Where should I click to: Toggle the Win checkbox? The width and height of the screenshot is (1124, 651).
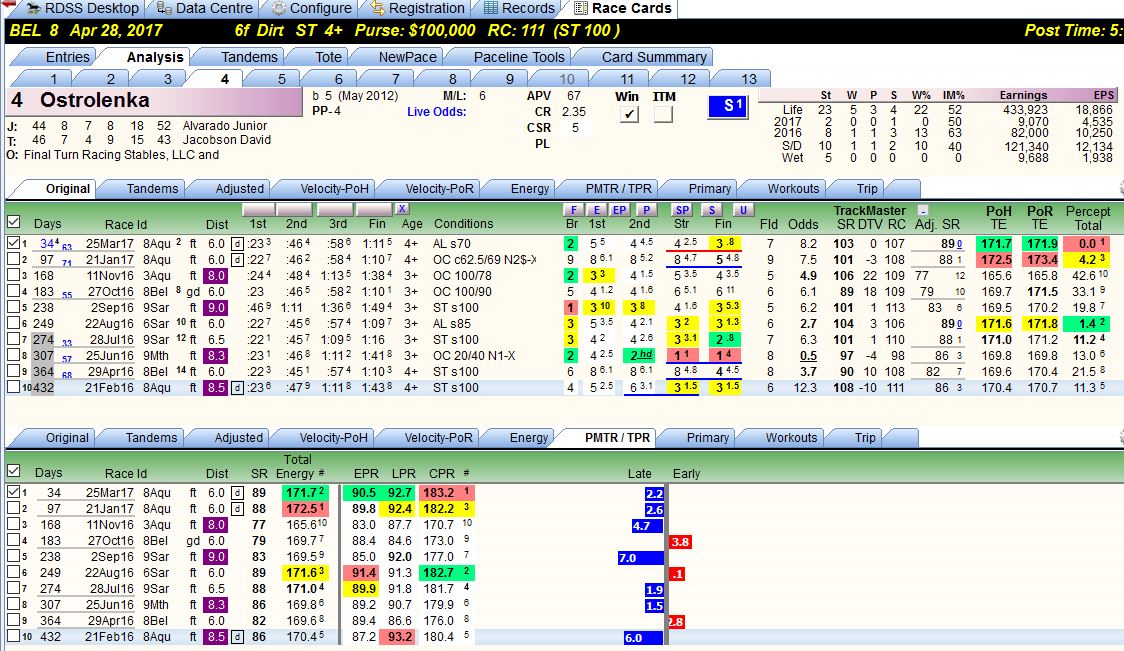(x=629, y=114)
